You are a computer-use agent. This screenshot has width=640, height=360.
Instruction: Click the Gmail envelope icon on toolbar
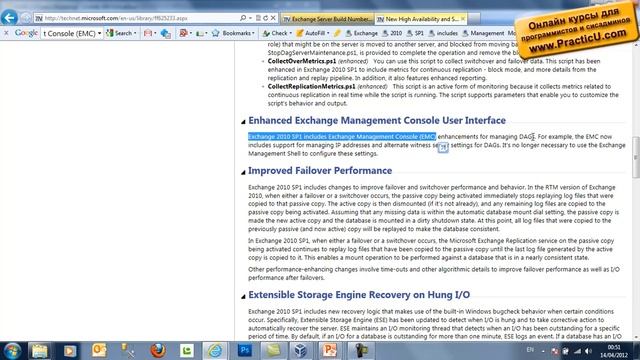click(148, 33)
